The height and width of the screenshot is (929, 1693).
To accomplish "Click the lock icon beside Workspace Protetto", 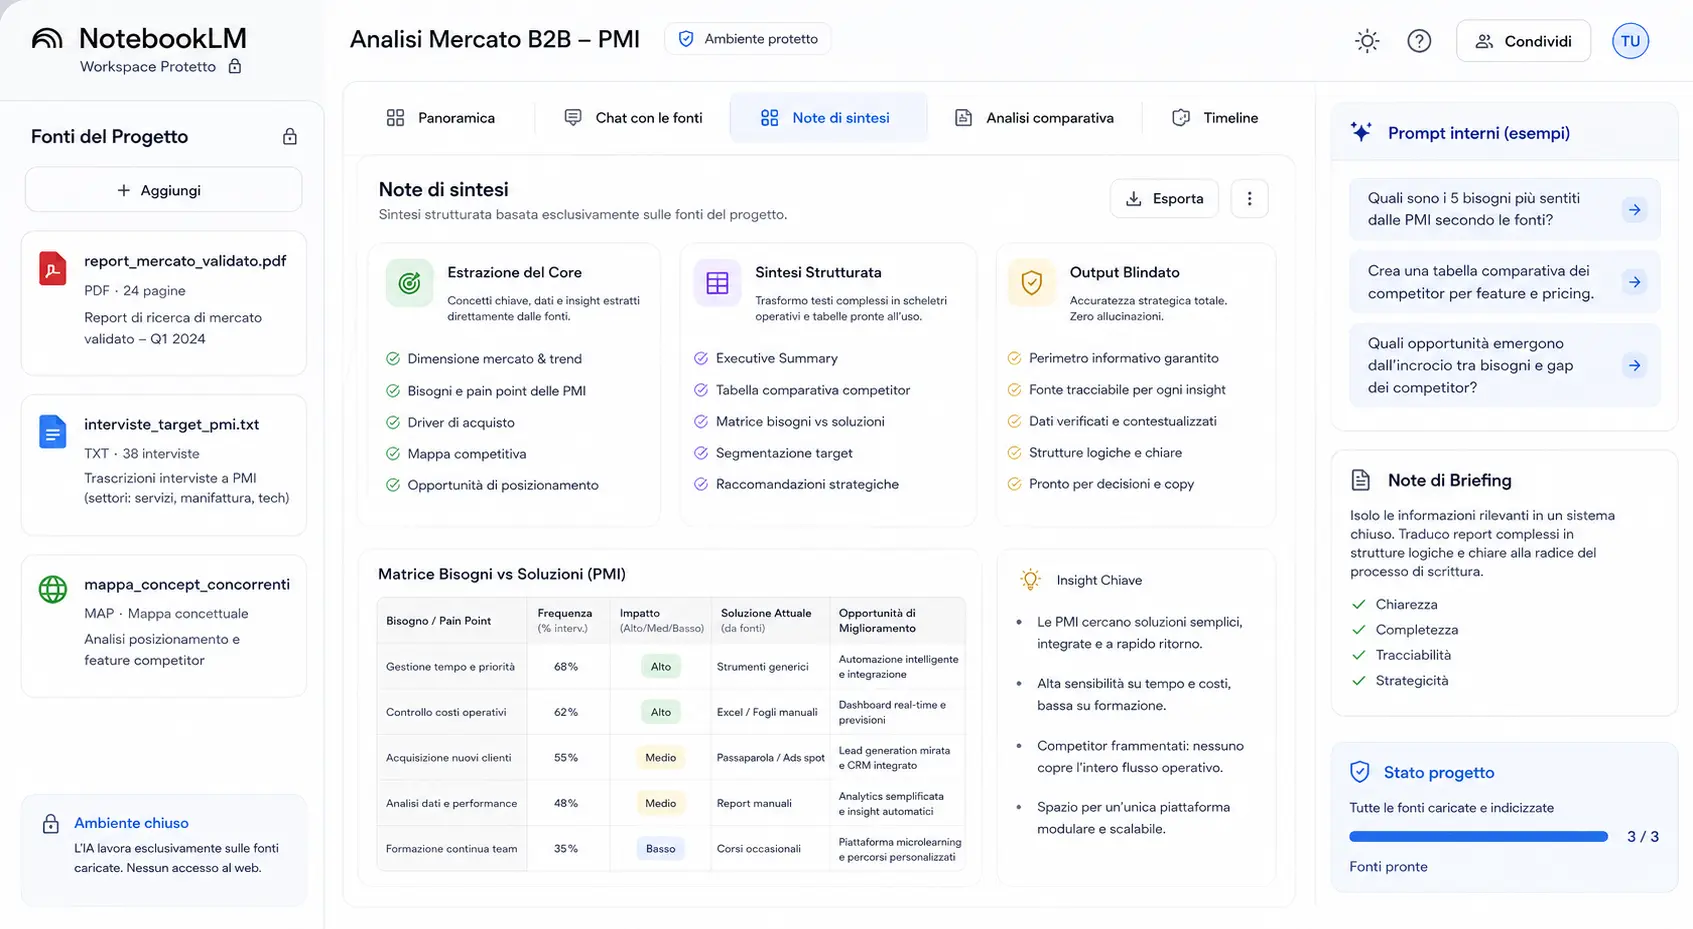I will (235, 66).
